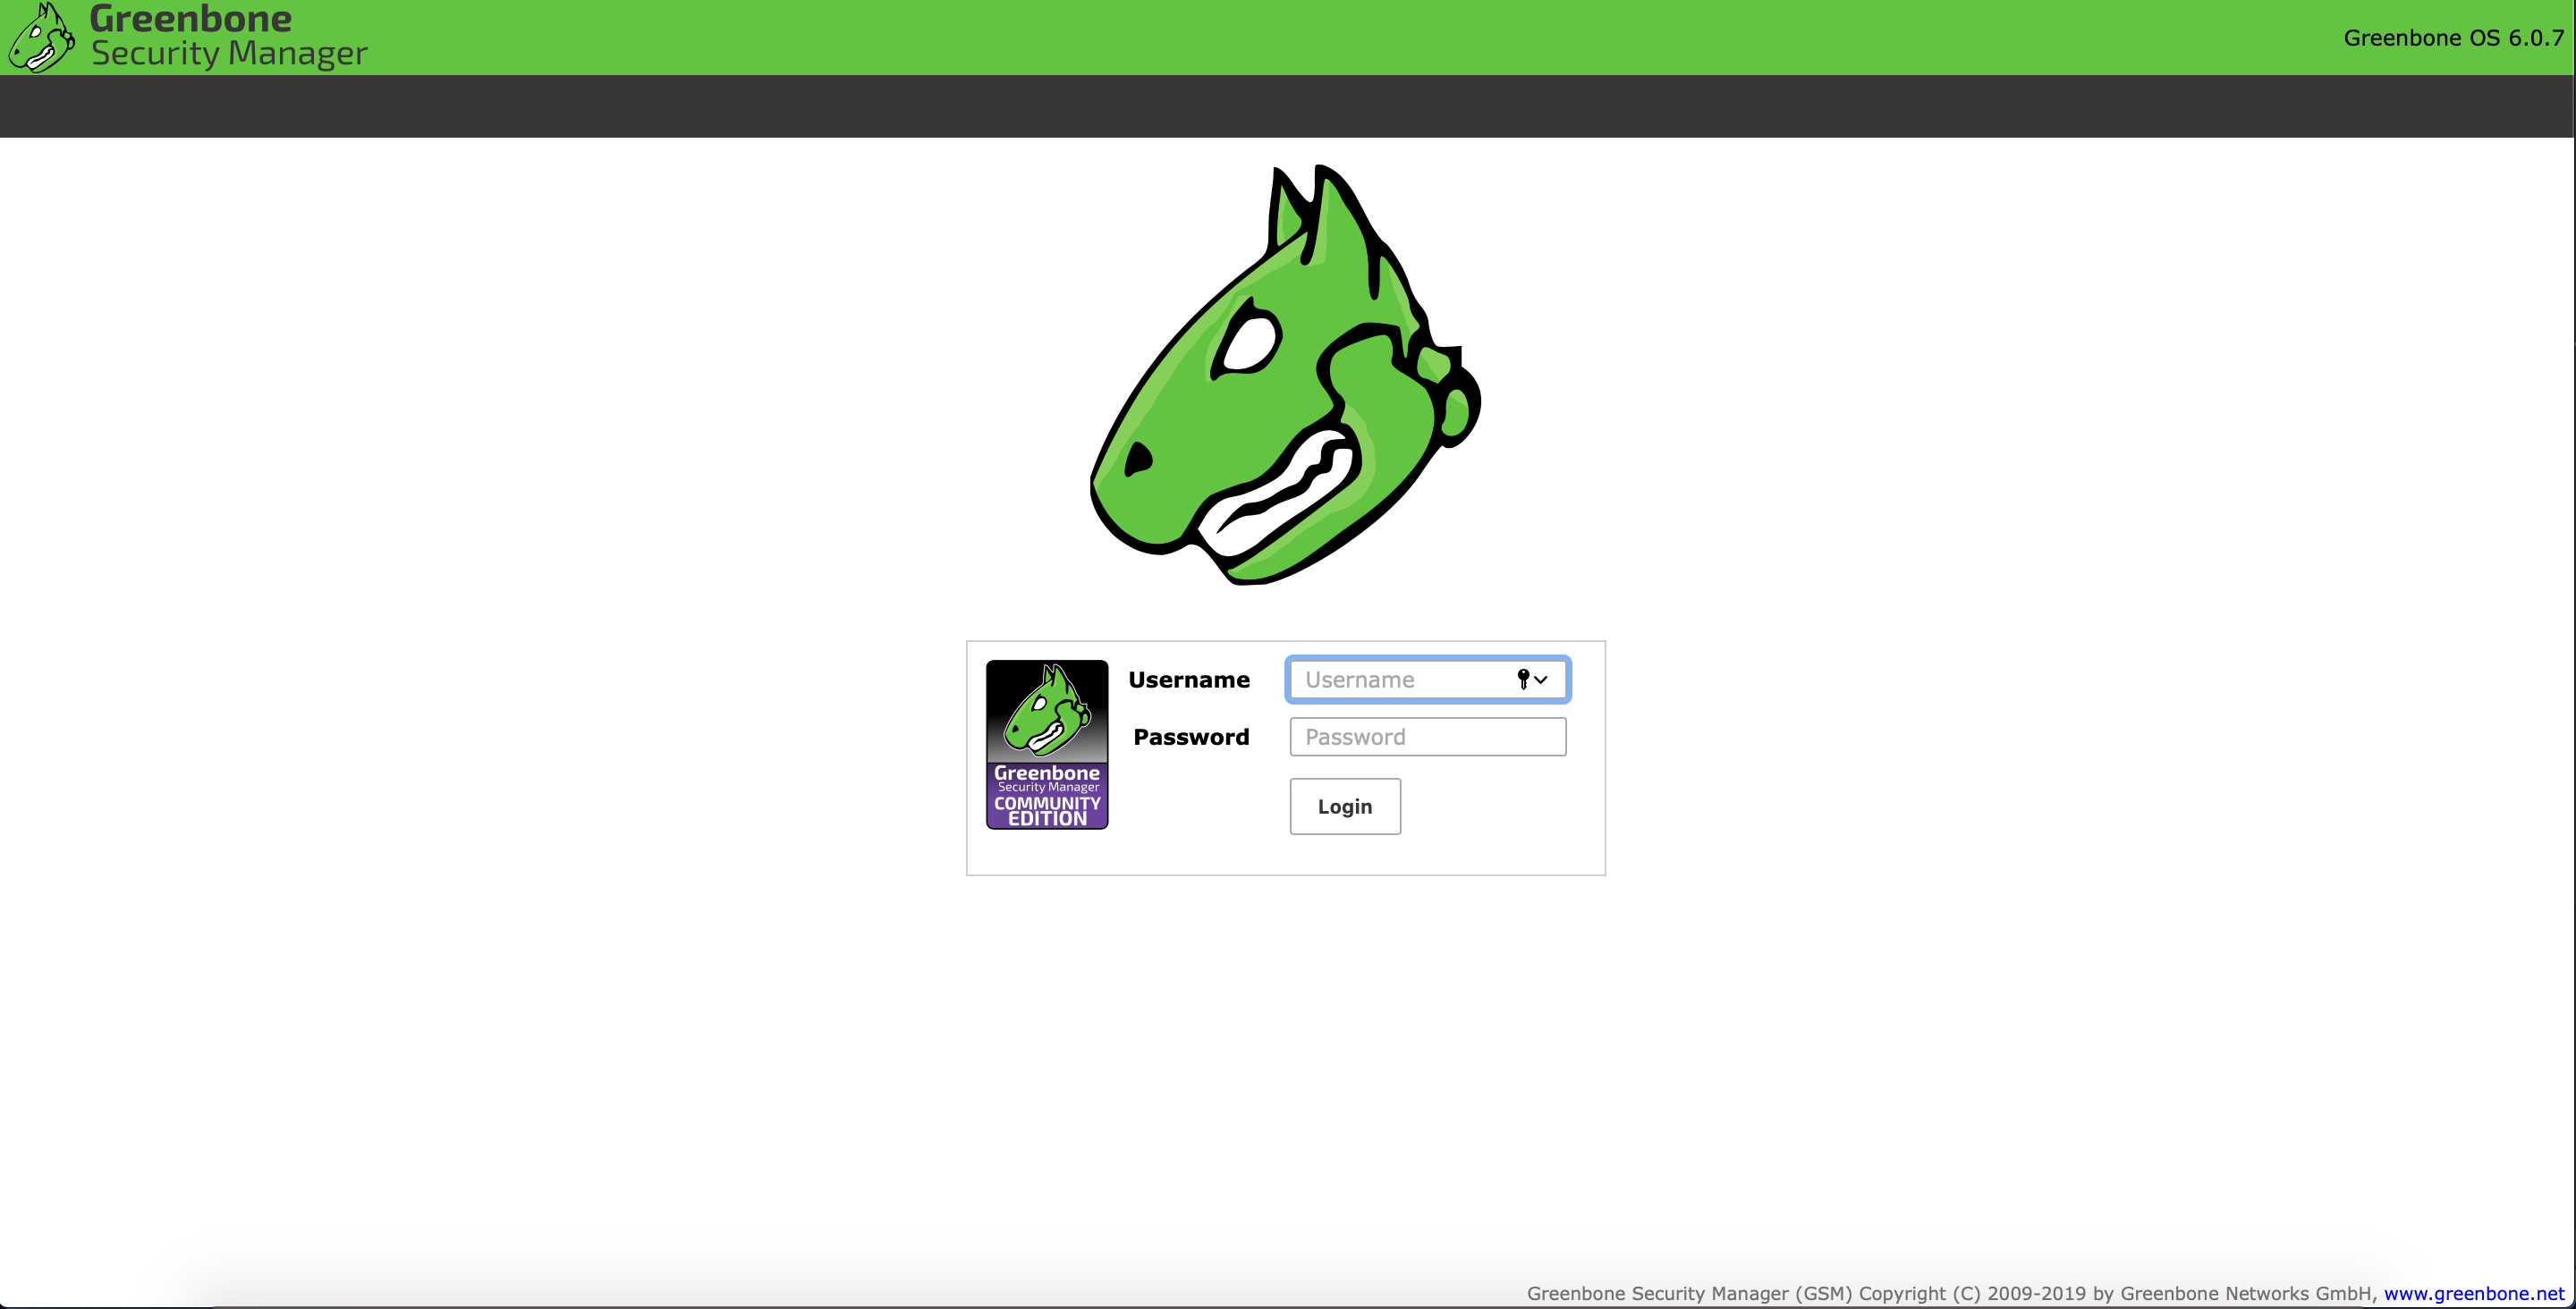Image resolution: width=2576 pixels, height=1309 pixels.
Task: Click the Greenbone OS 6.0.7 version text
Action: pyautogui.click(x=2453, y=38)
